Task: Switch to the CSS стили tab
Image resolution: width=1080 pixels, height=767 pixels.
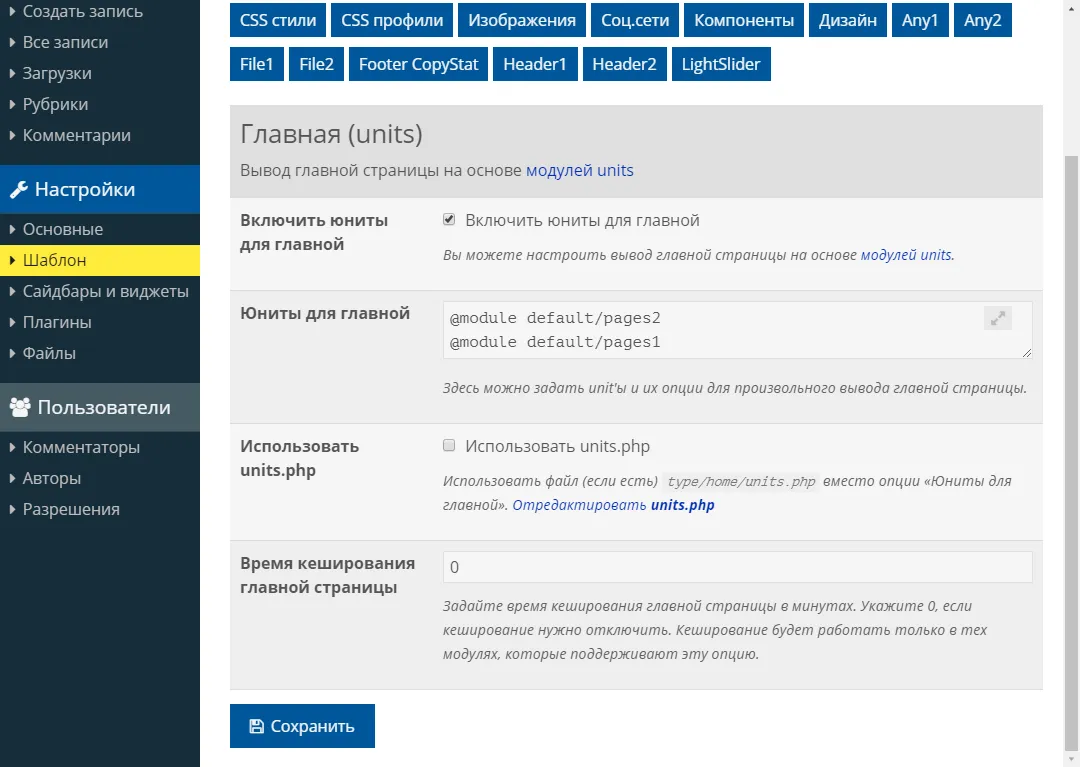Action: (x=278, y=20)
